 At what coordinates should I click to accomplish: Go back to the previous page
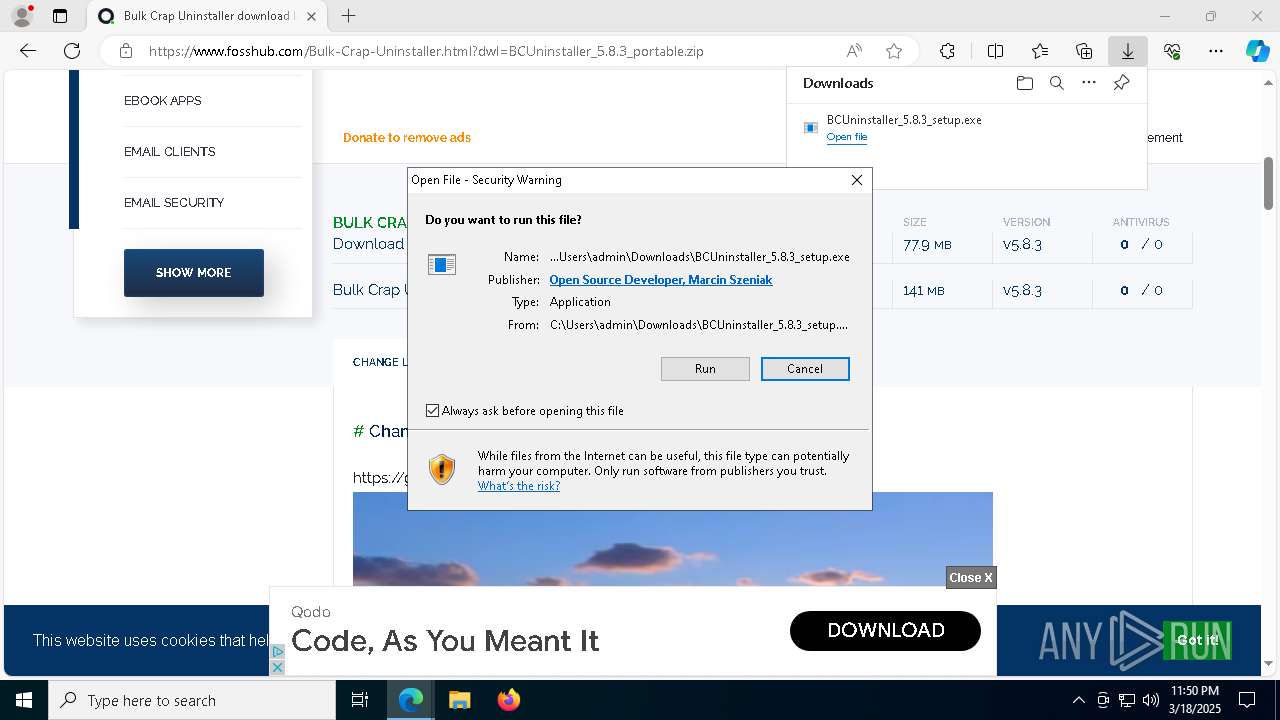(x=28, y=51)
